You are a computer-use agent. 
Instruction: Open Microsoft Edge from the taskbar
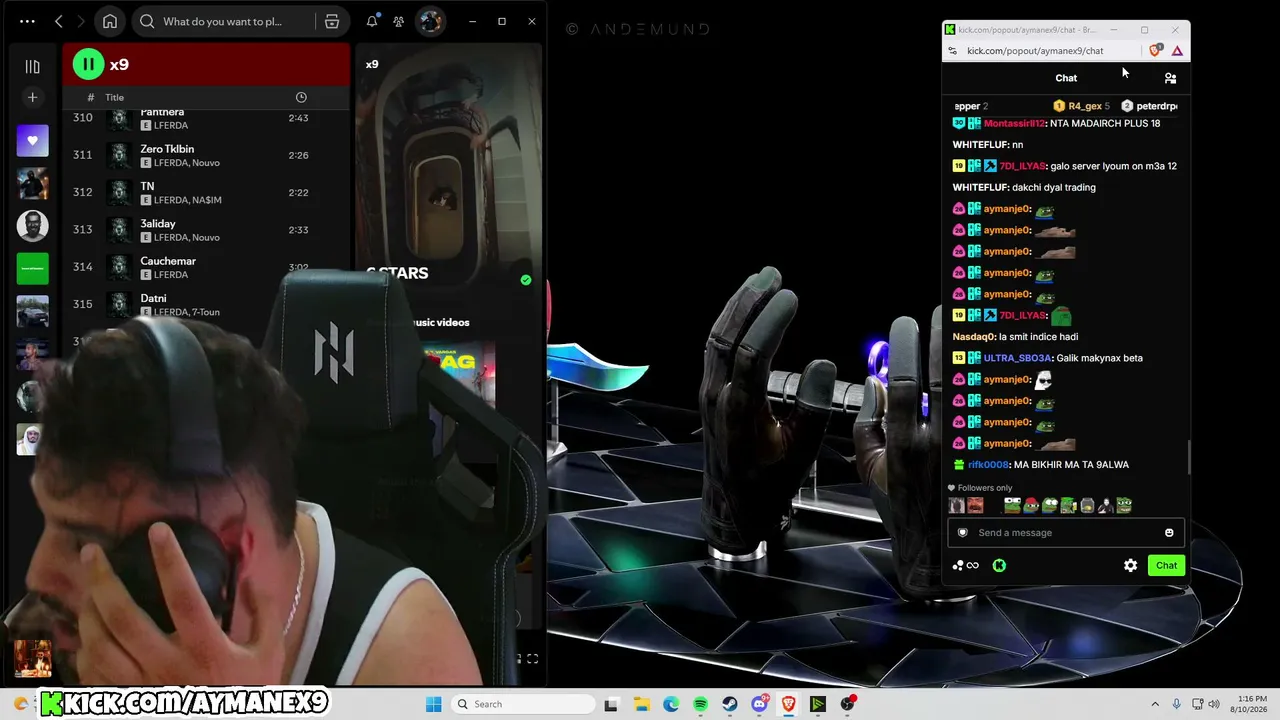click(x=671, y=704)
